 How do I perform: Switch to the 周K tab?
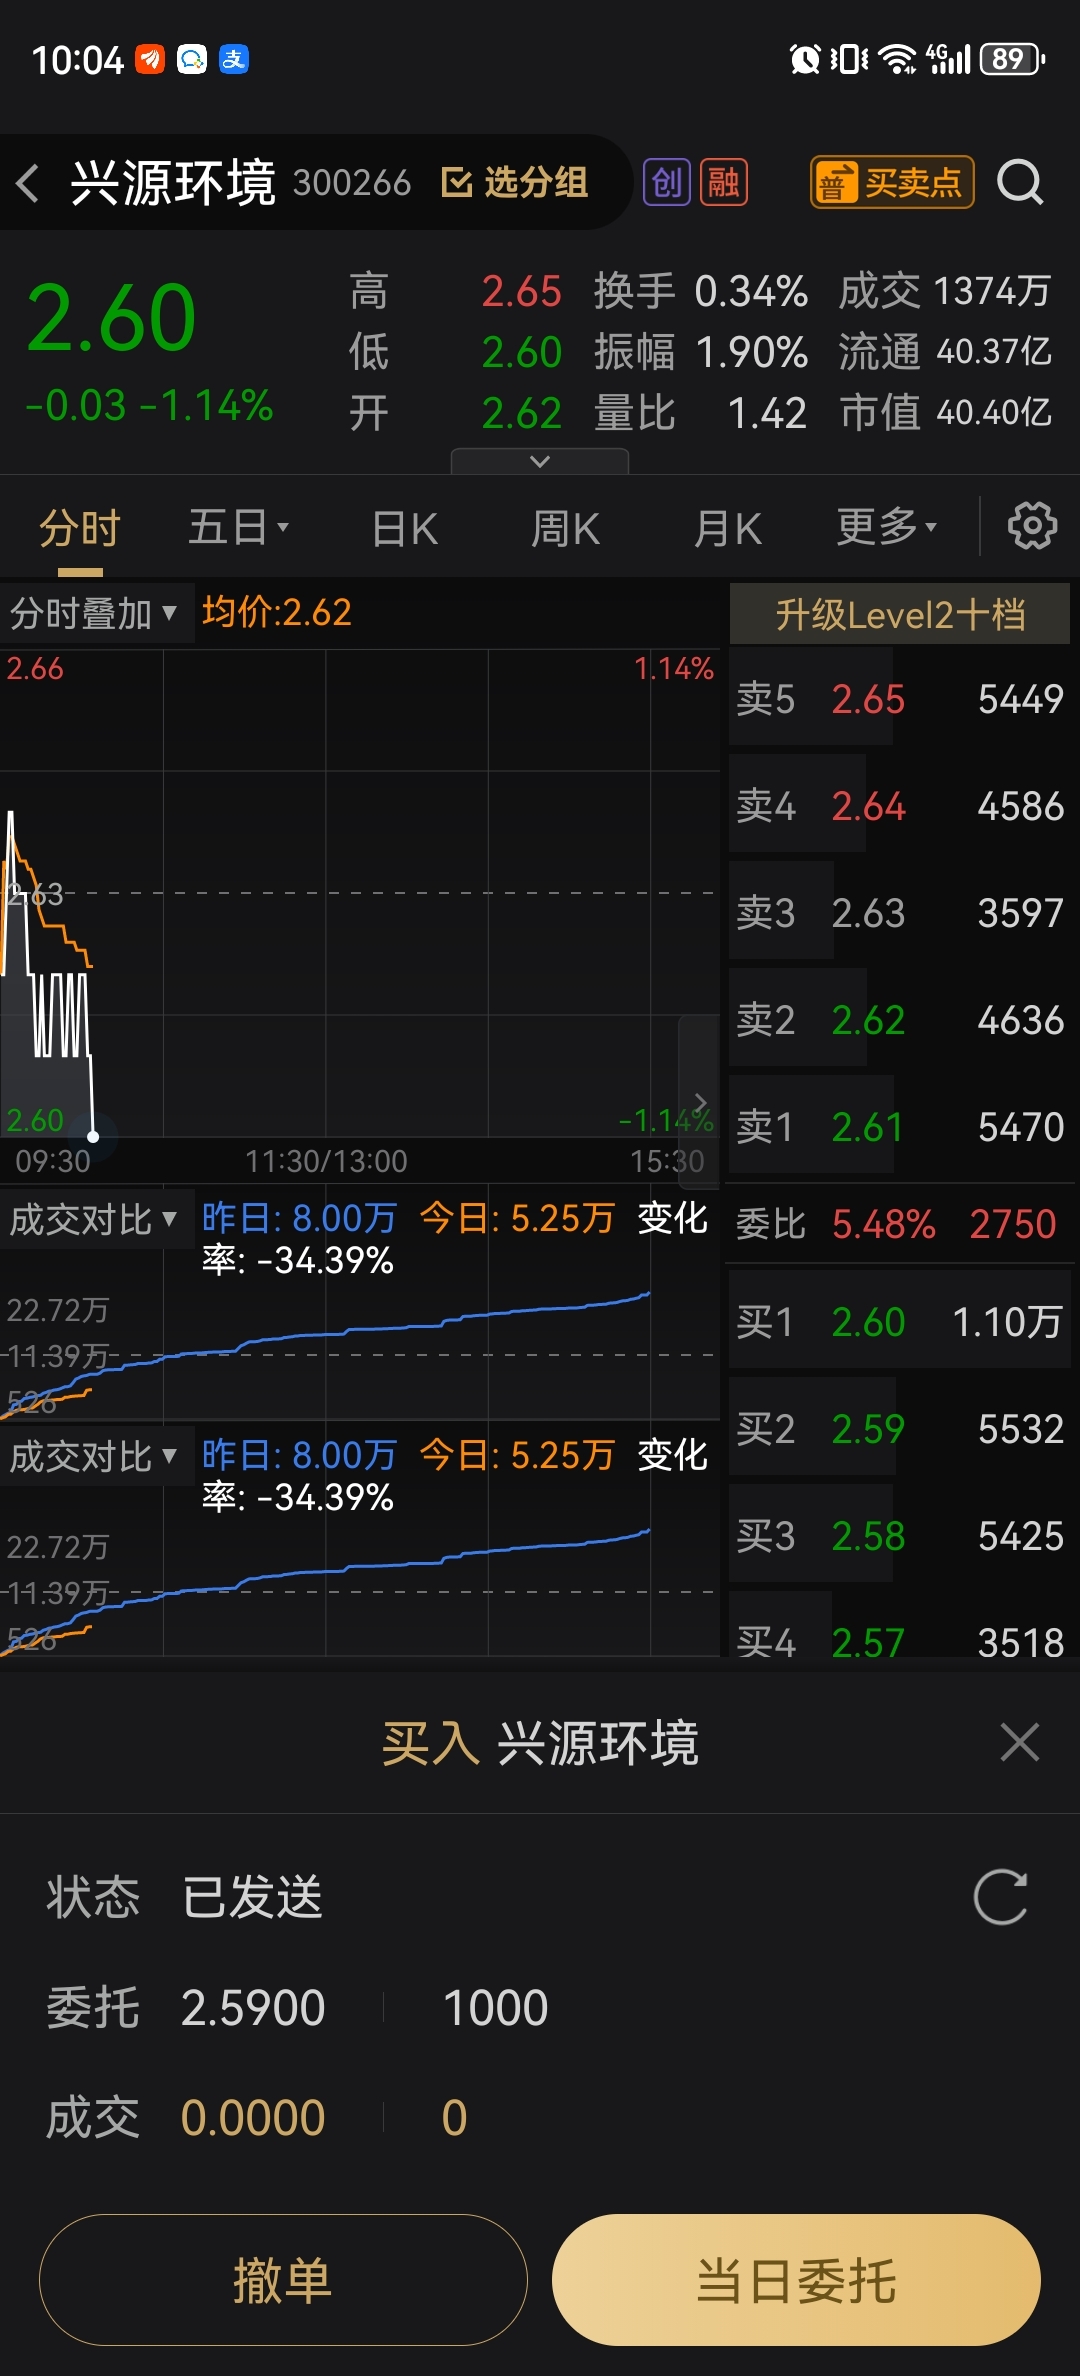(566, 528)
